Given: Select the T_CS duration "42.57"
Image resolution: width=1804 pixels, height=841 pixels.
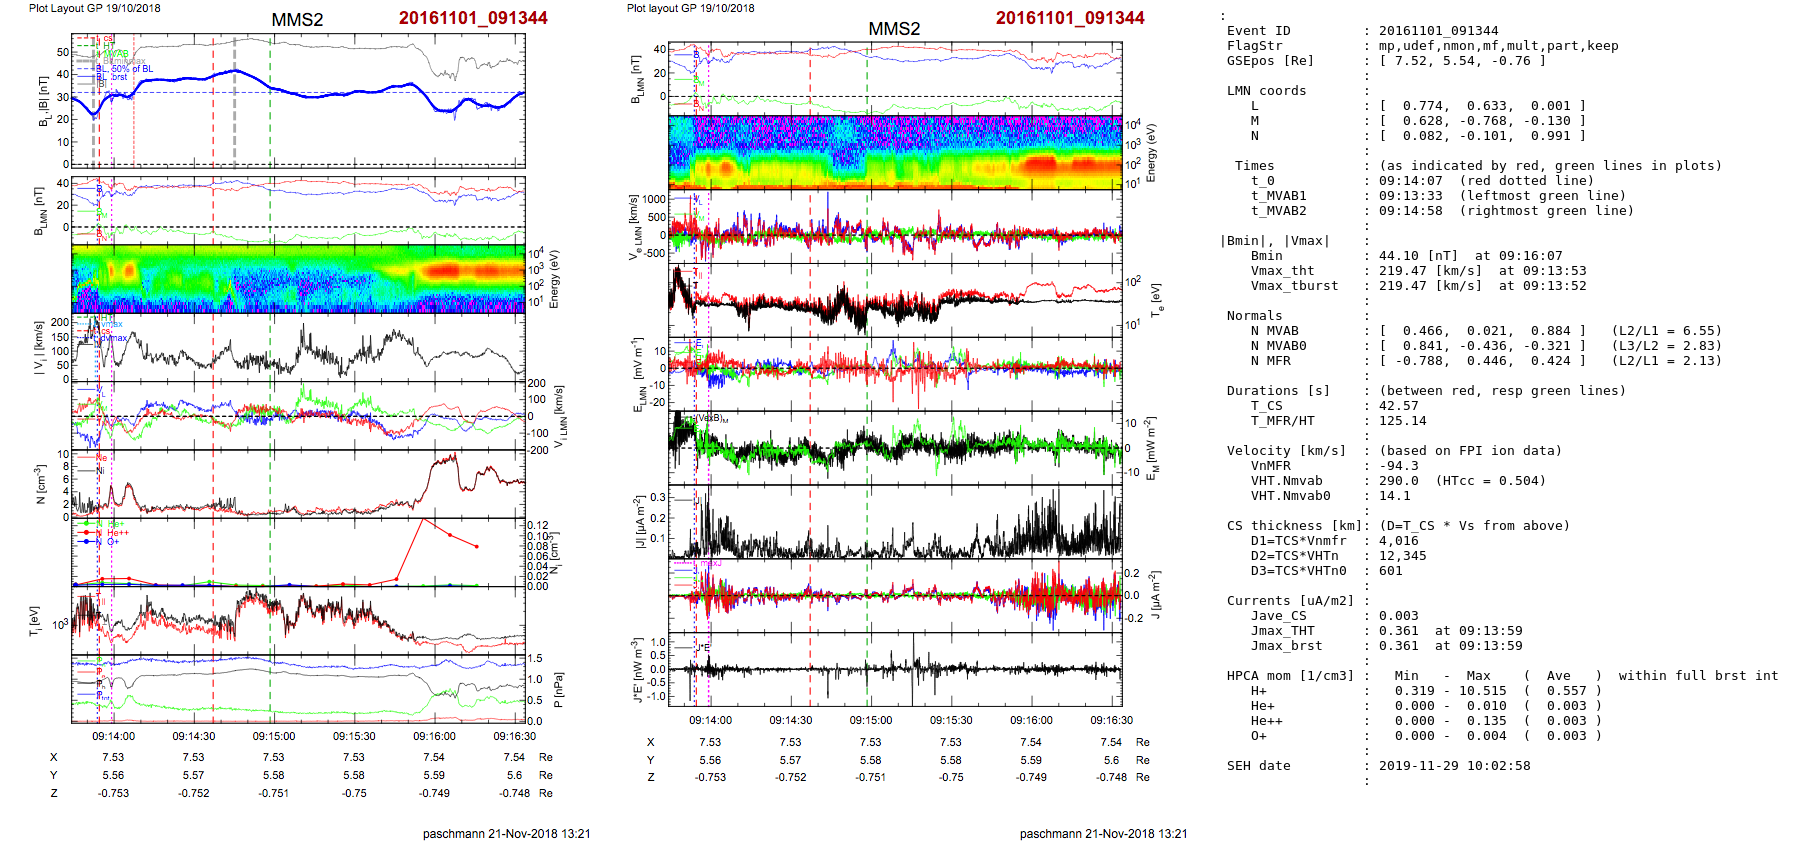Looking at the screenshot, I should coord(1399,406).
